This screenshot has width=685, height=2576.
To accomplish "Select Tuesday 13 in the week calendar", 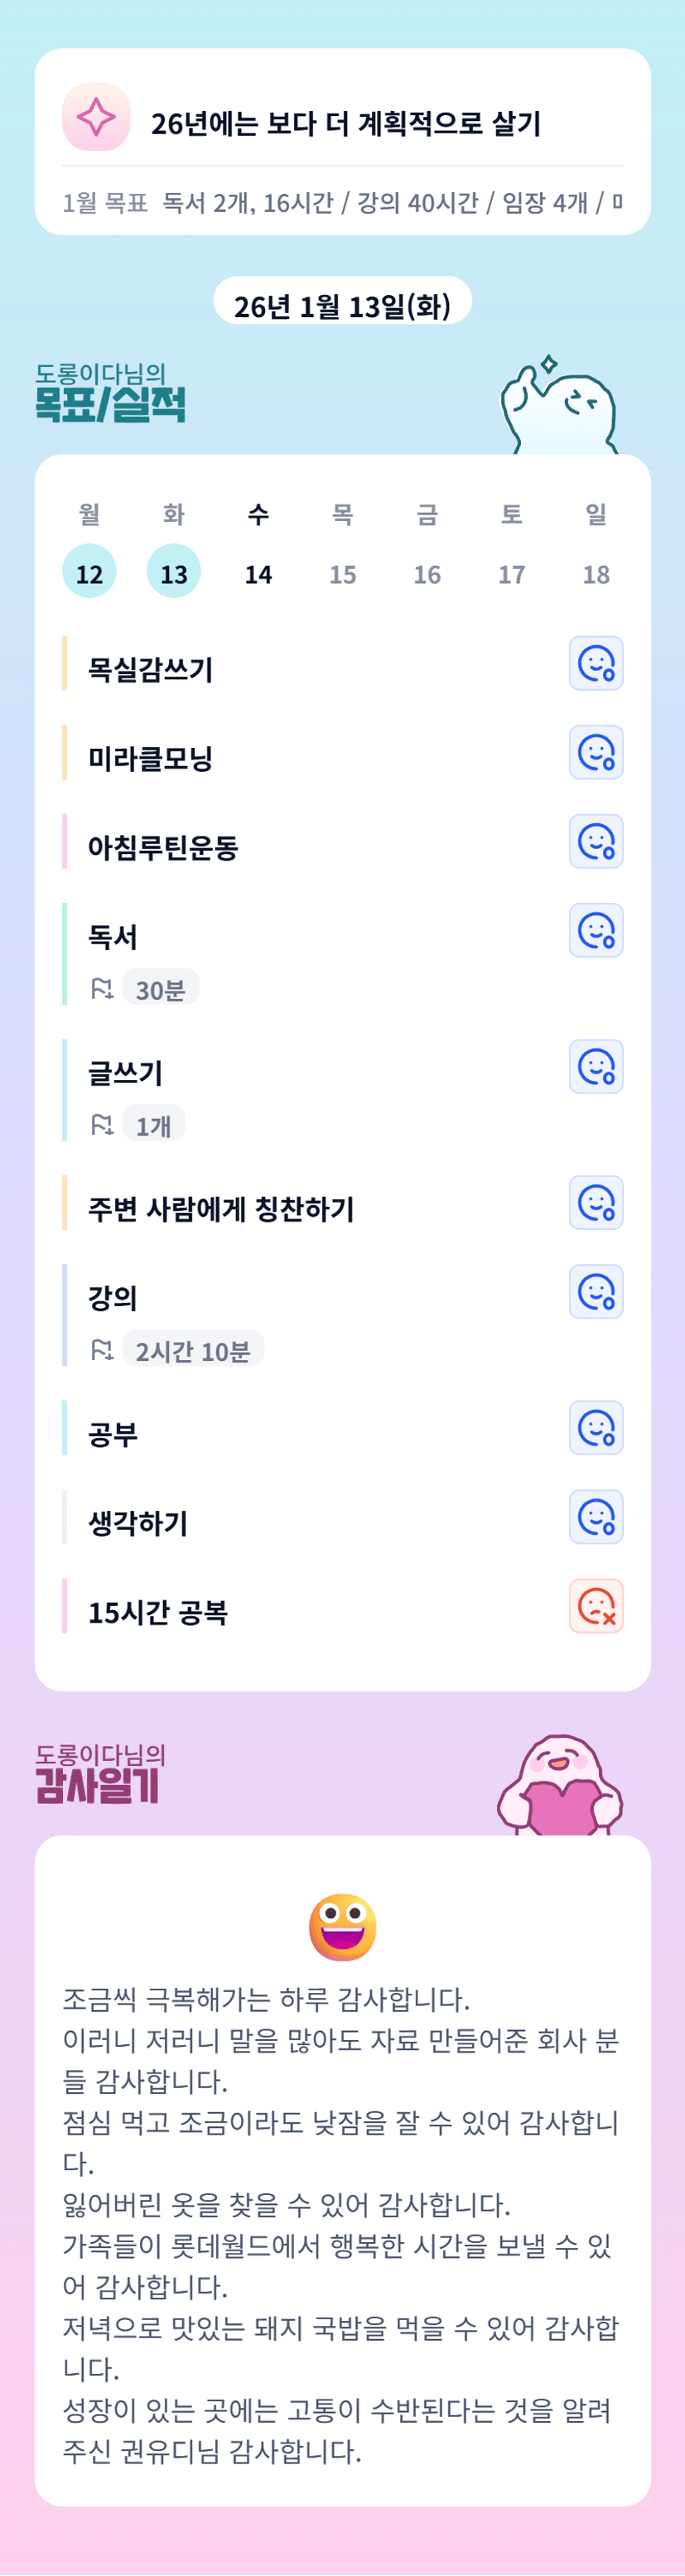I will [x=174, y=572].
